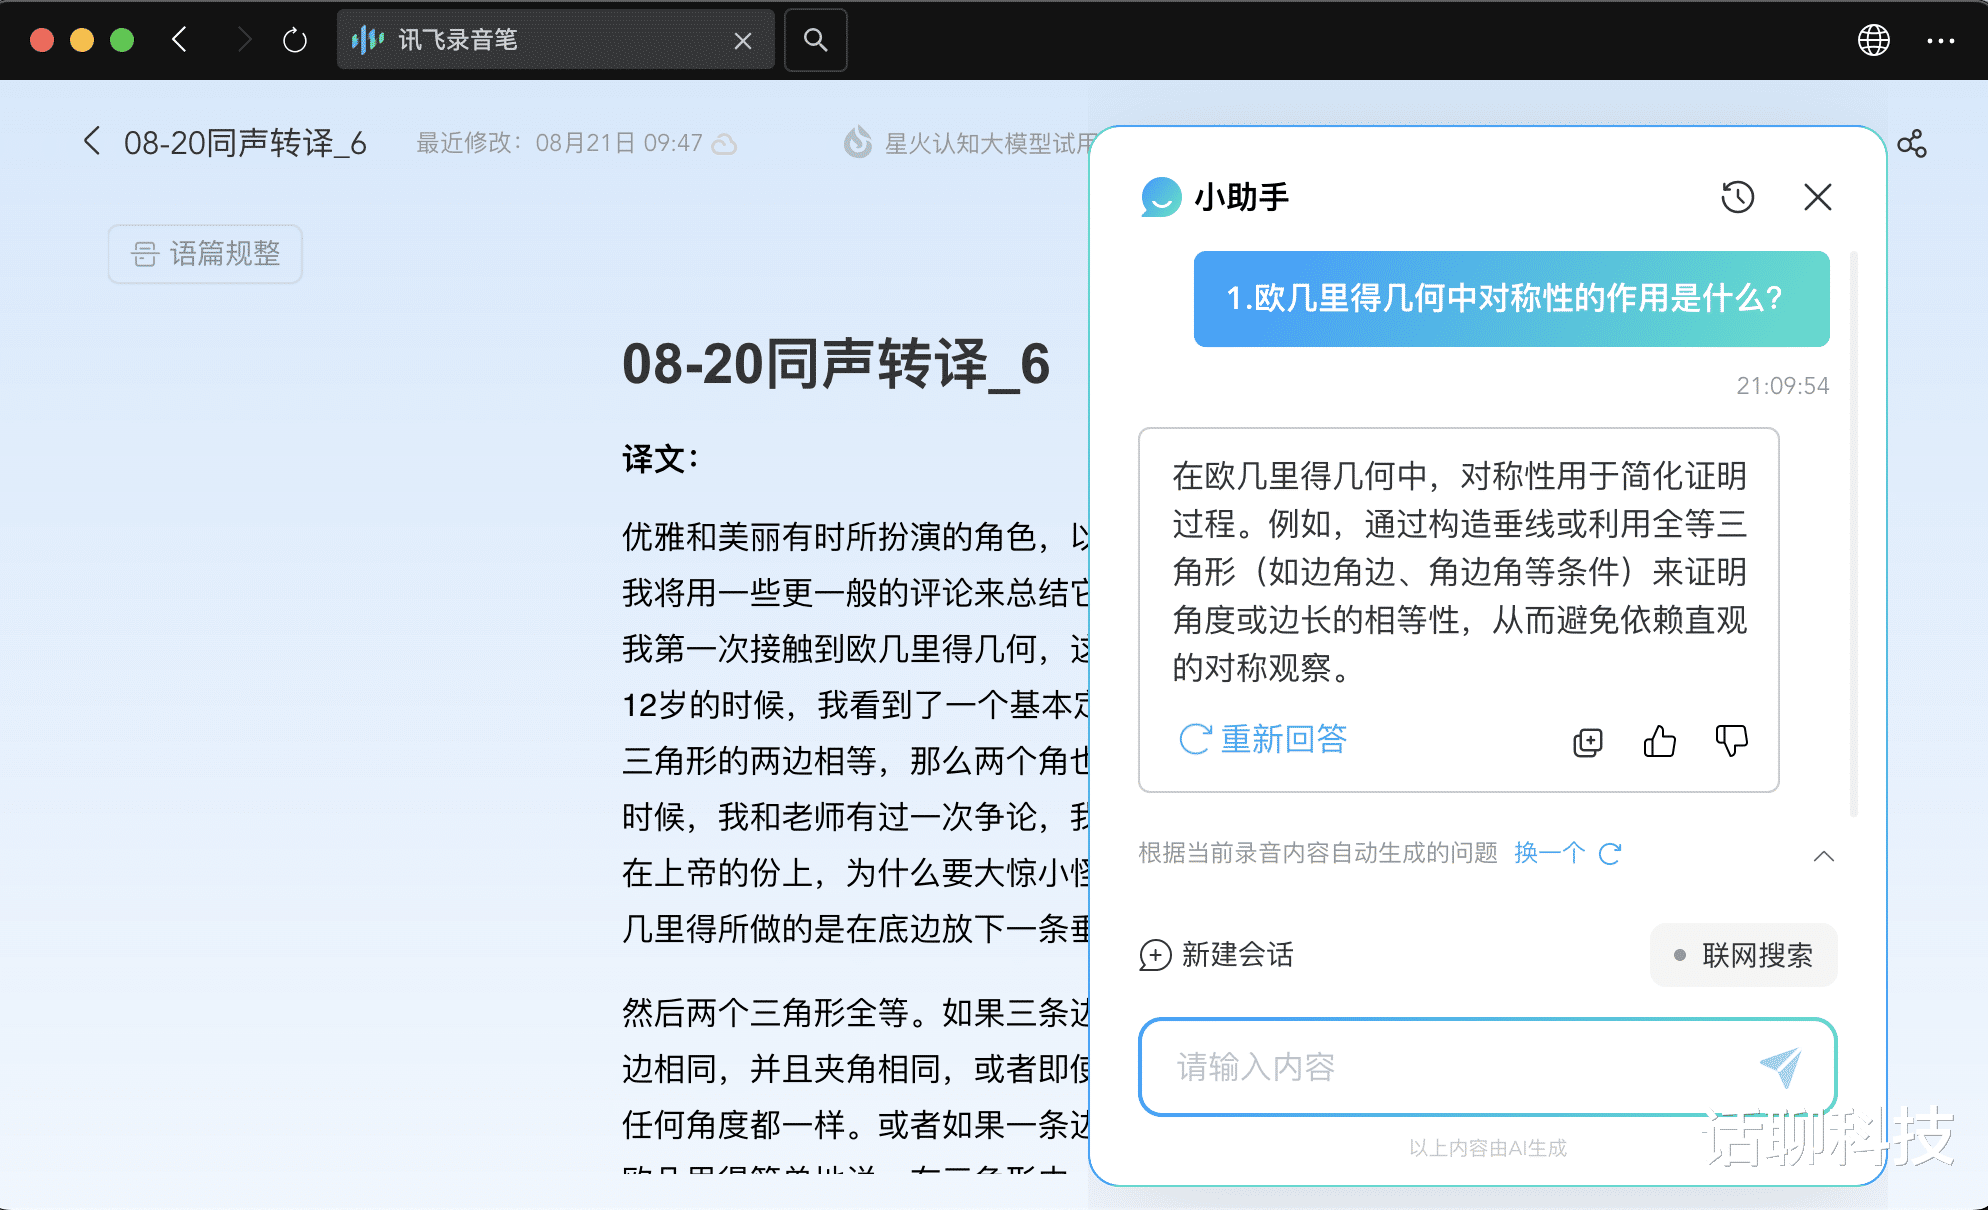Reload page with refresh icon
This screenshot has height=1210, width=1988.
pyautogui.click(x=294, y=40)
